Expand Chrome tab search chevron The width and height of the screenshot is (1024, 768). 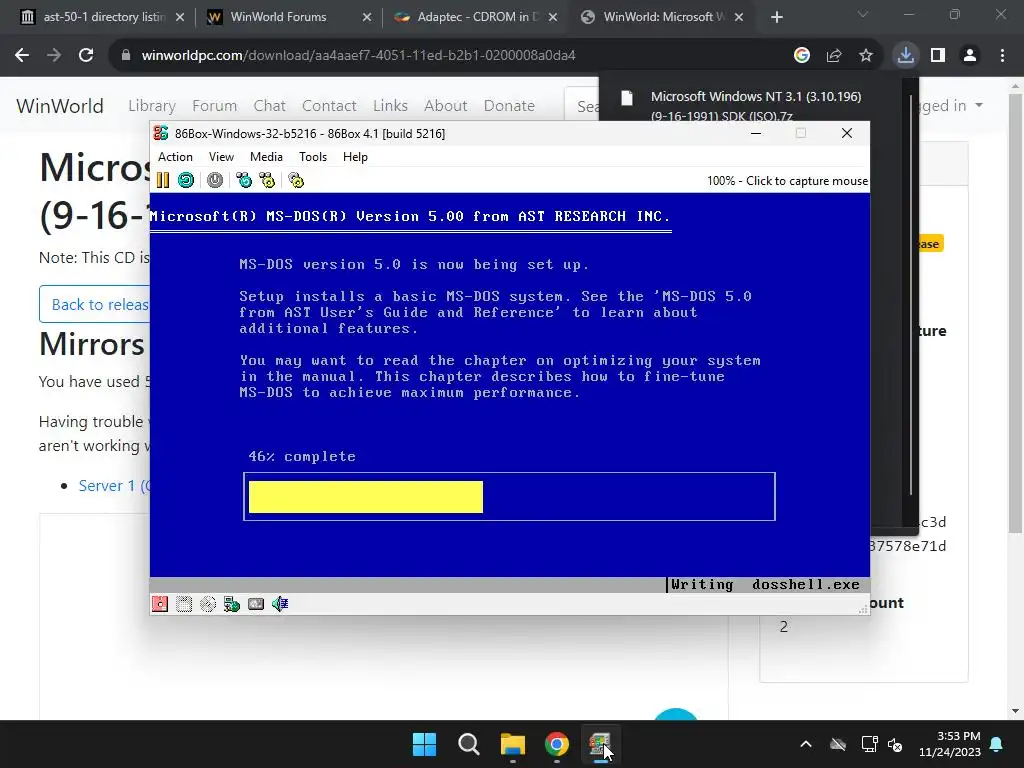(x=863, y=14)
